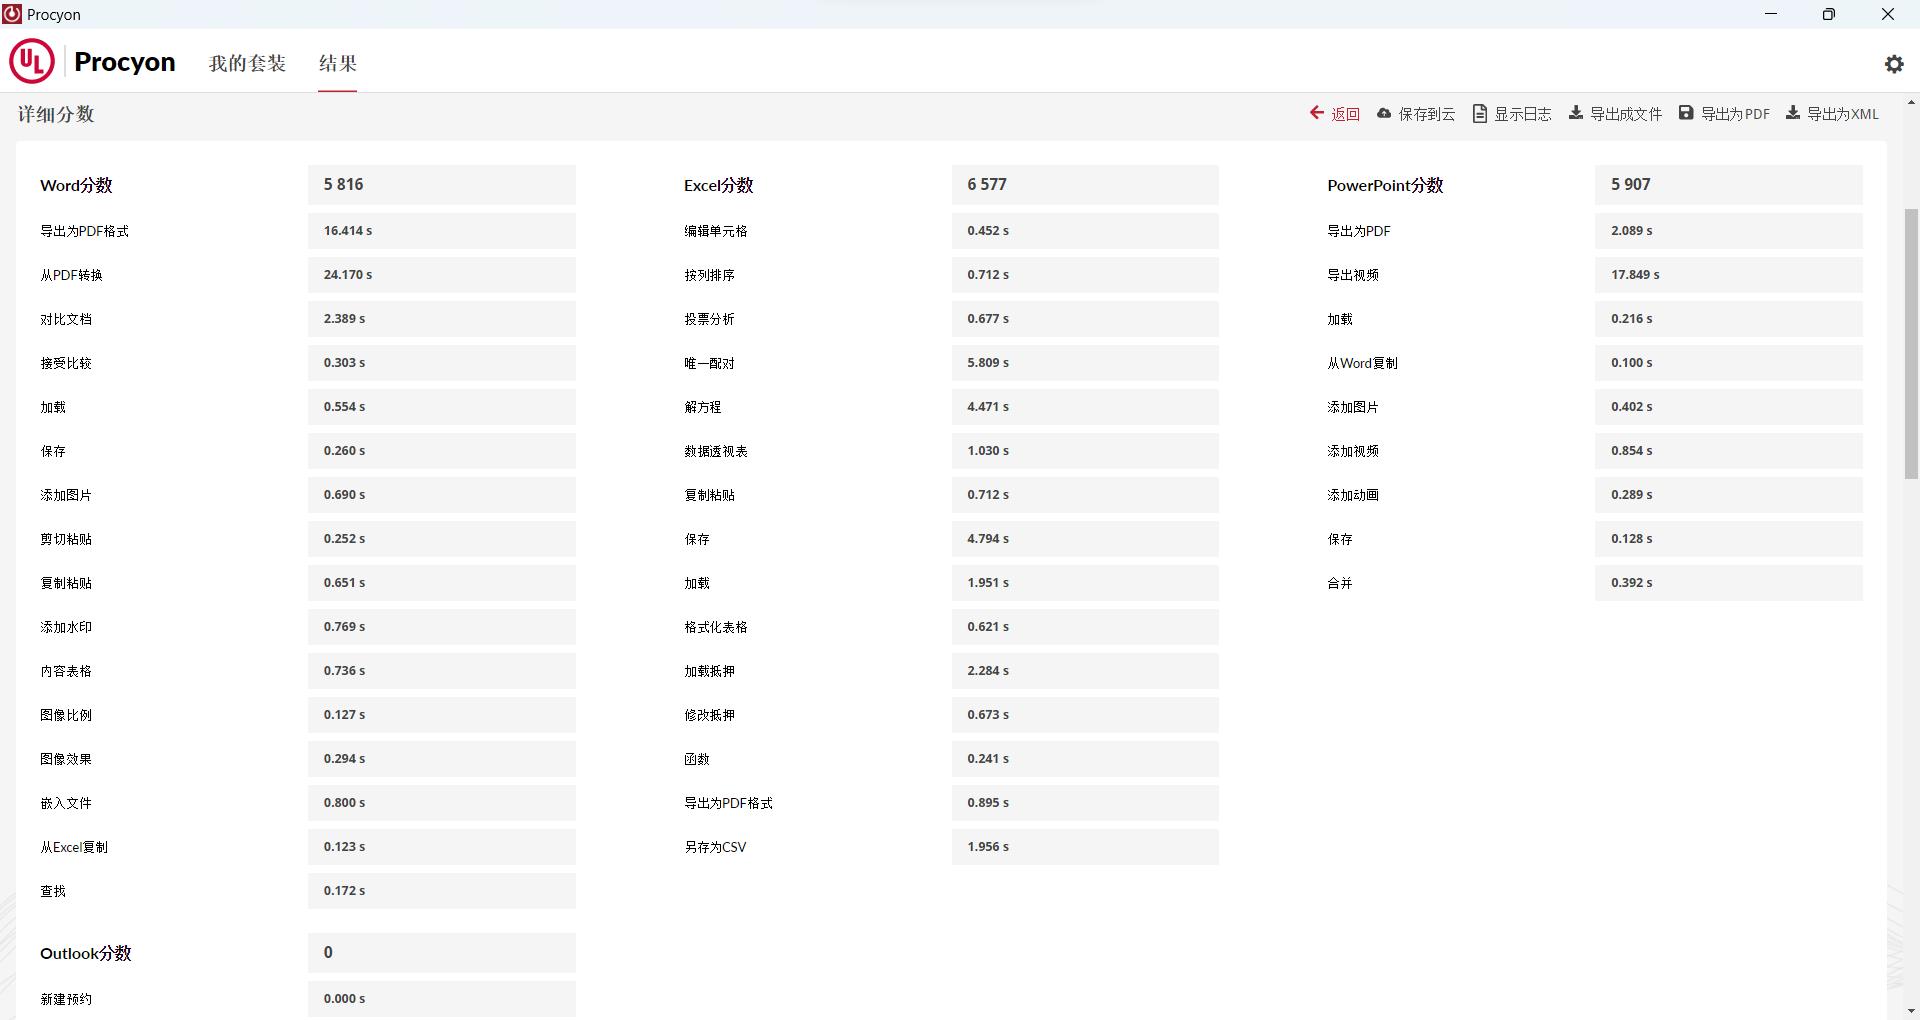The image size is (1920, 1020).
Task: Restore down the Procyon window
Action: [1828, 14]
